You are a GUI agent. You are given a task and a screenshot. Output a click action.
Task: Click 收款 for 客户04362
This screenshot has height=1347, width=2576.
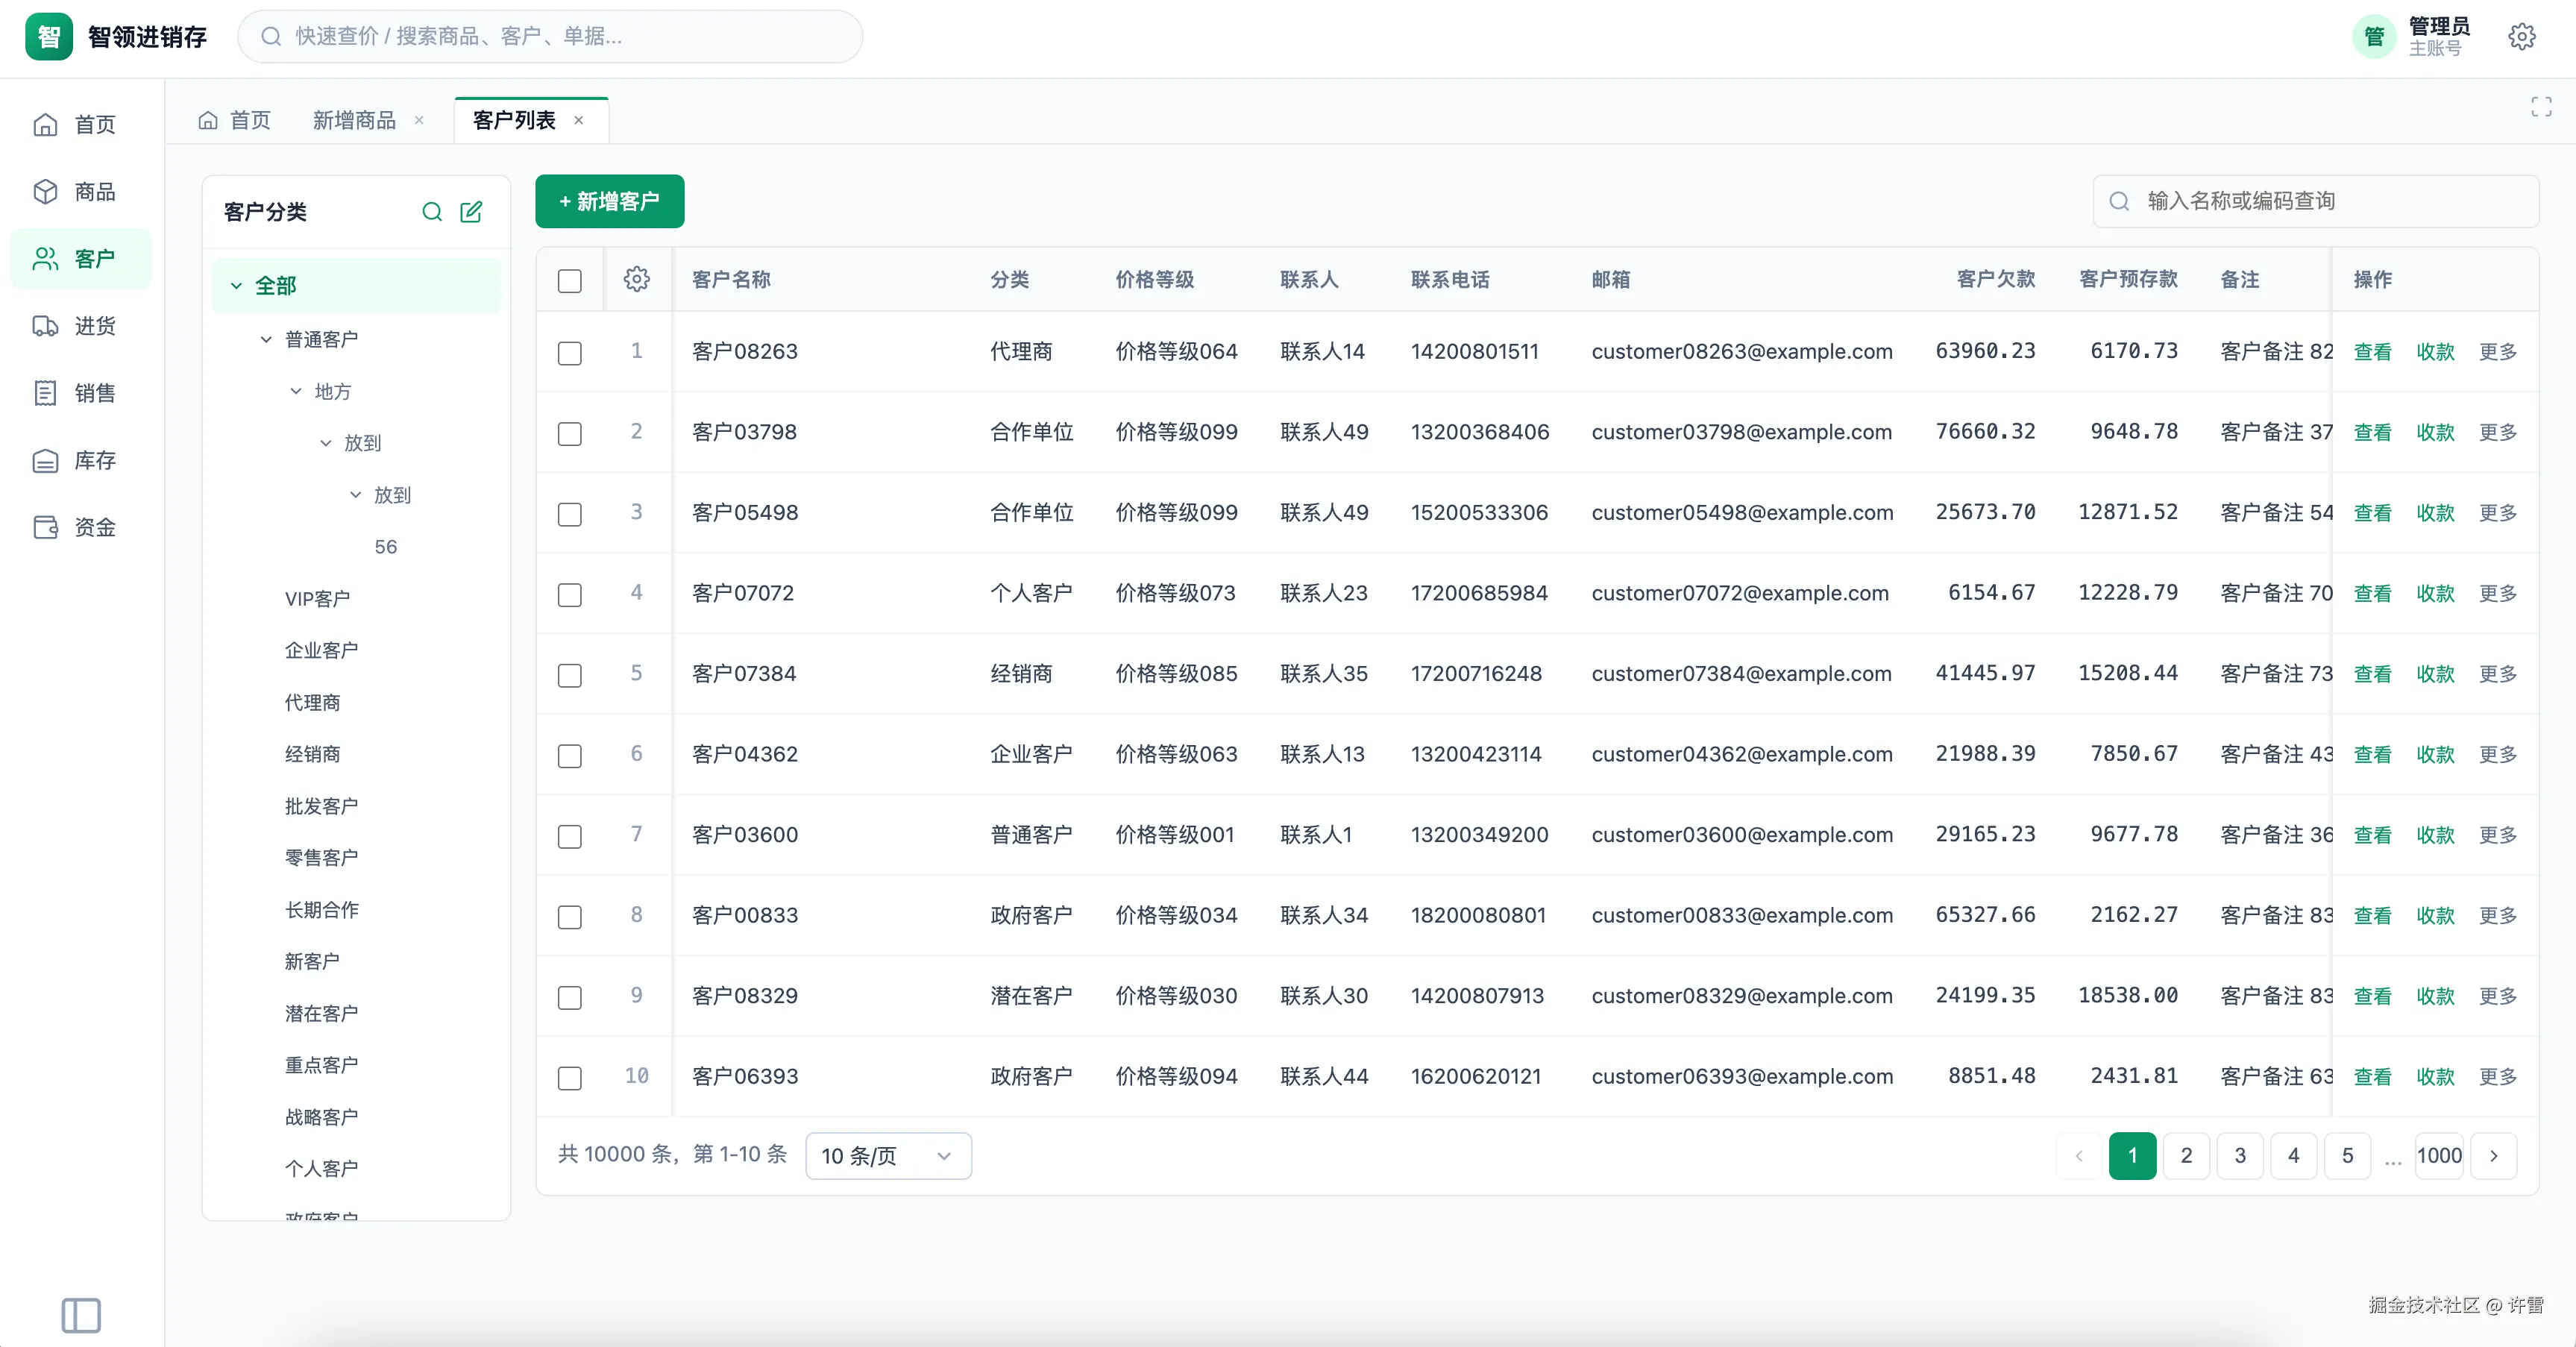[x=2435, y=755]
